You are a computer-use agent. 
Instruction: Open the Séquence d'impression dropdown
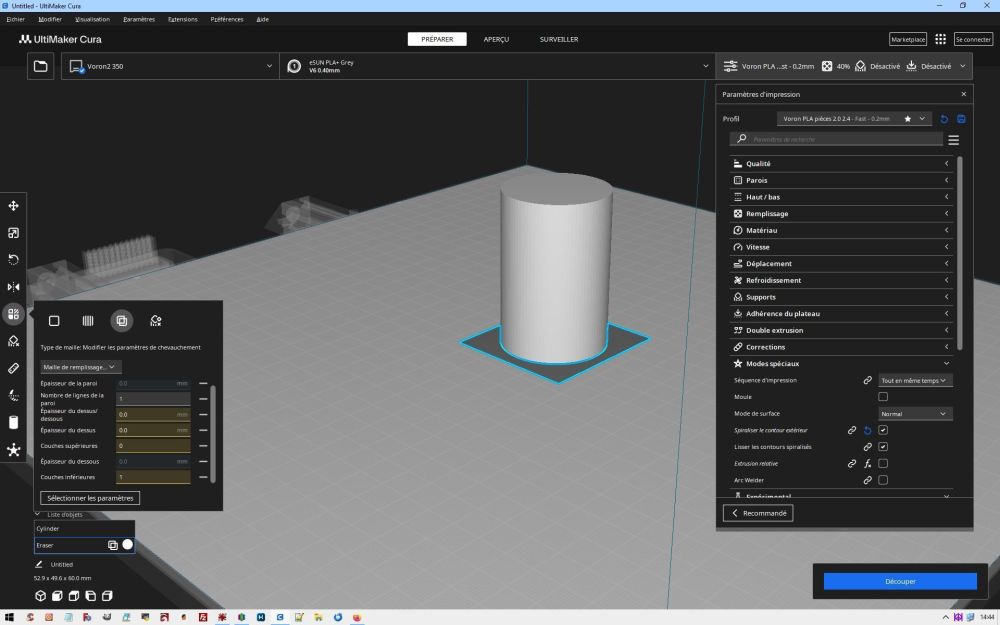click(x=915, y=381)
